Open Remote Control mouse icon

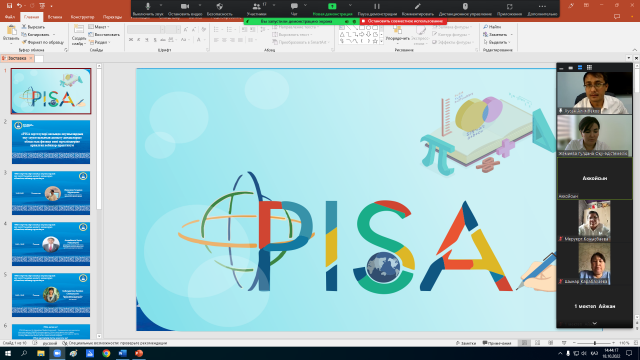click(465, 6)
